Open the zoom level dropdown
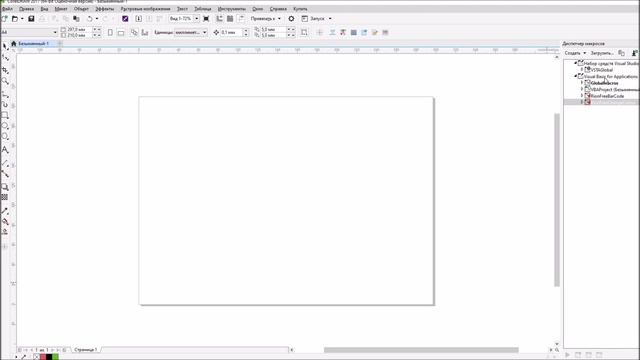The width and height of the screenshot is (640, 360). click(196, 19)
